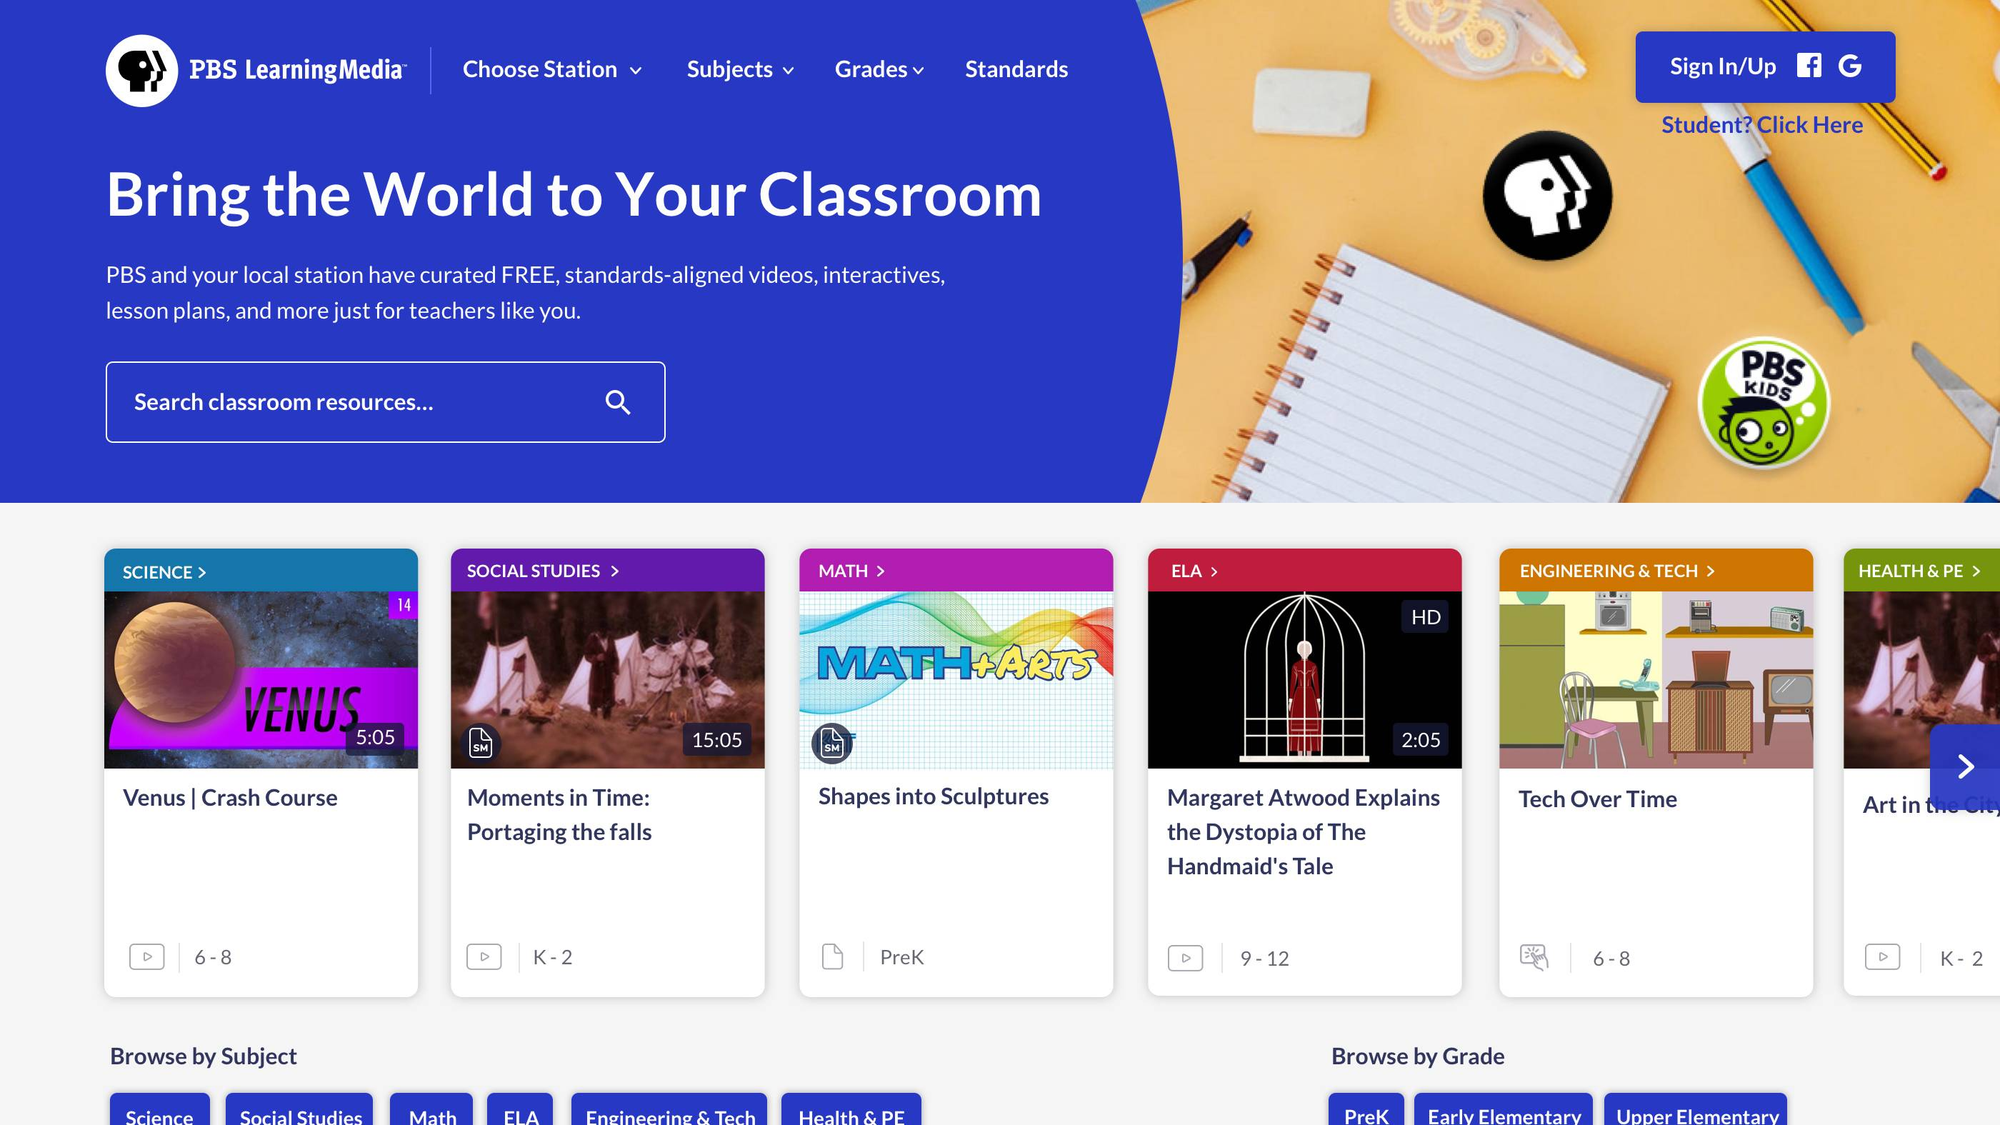This screenshot has width=2000, height=1125.
Task: Open the Student? Click Here link
Action: [1761, 124]
